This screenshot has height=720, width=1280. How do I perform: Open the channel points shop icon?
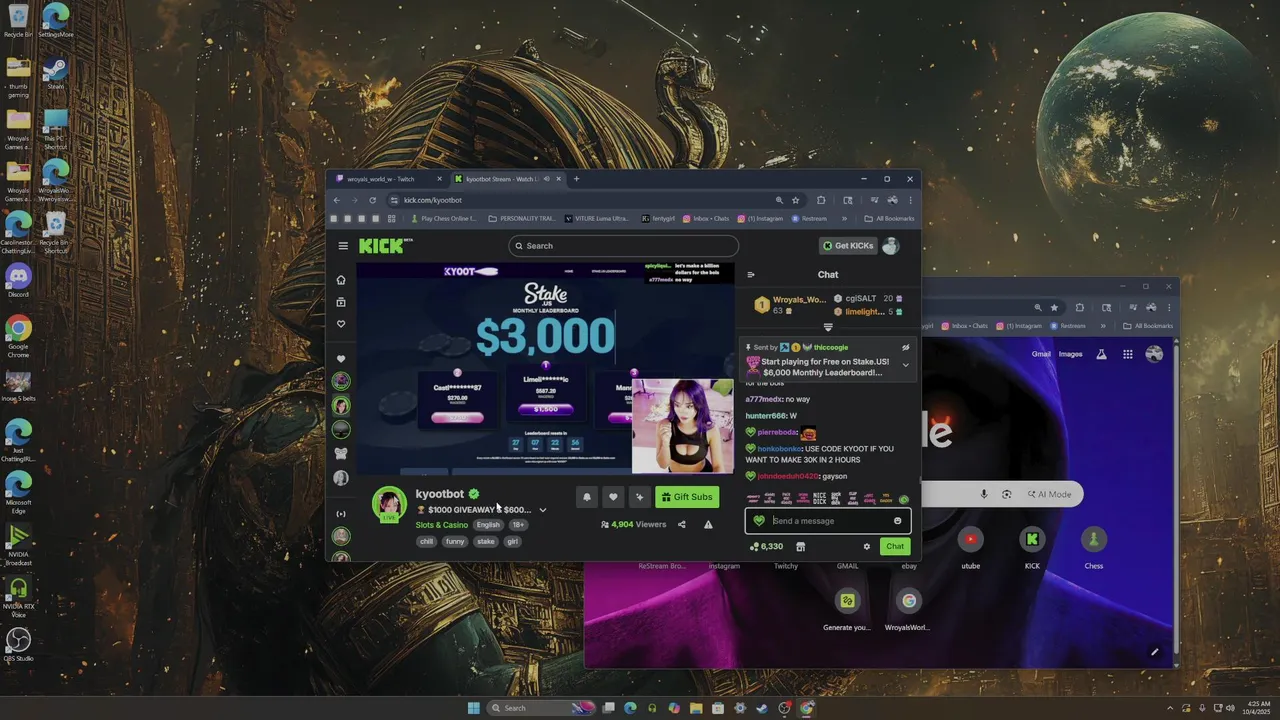tap(800, 547)
